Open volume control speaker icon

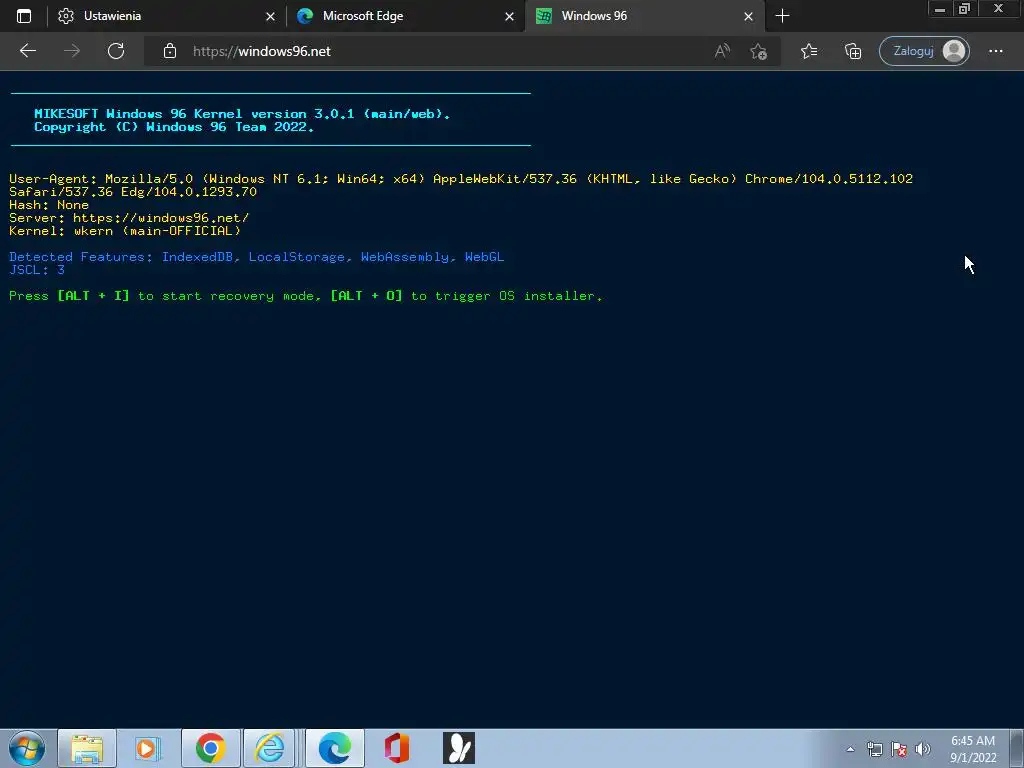923,749
